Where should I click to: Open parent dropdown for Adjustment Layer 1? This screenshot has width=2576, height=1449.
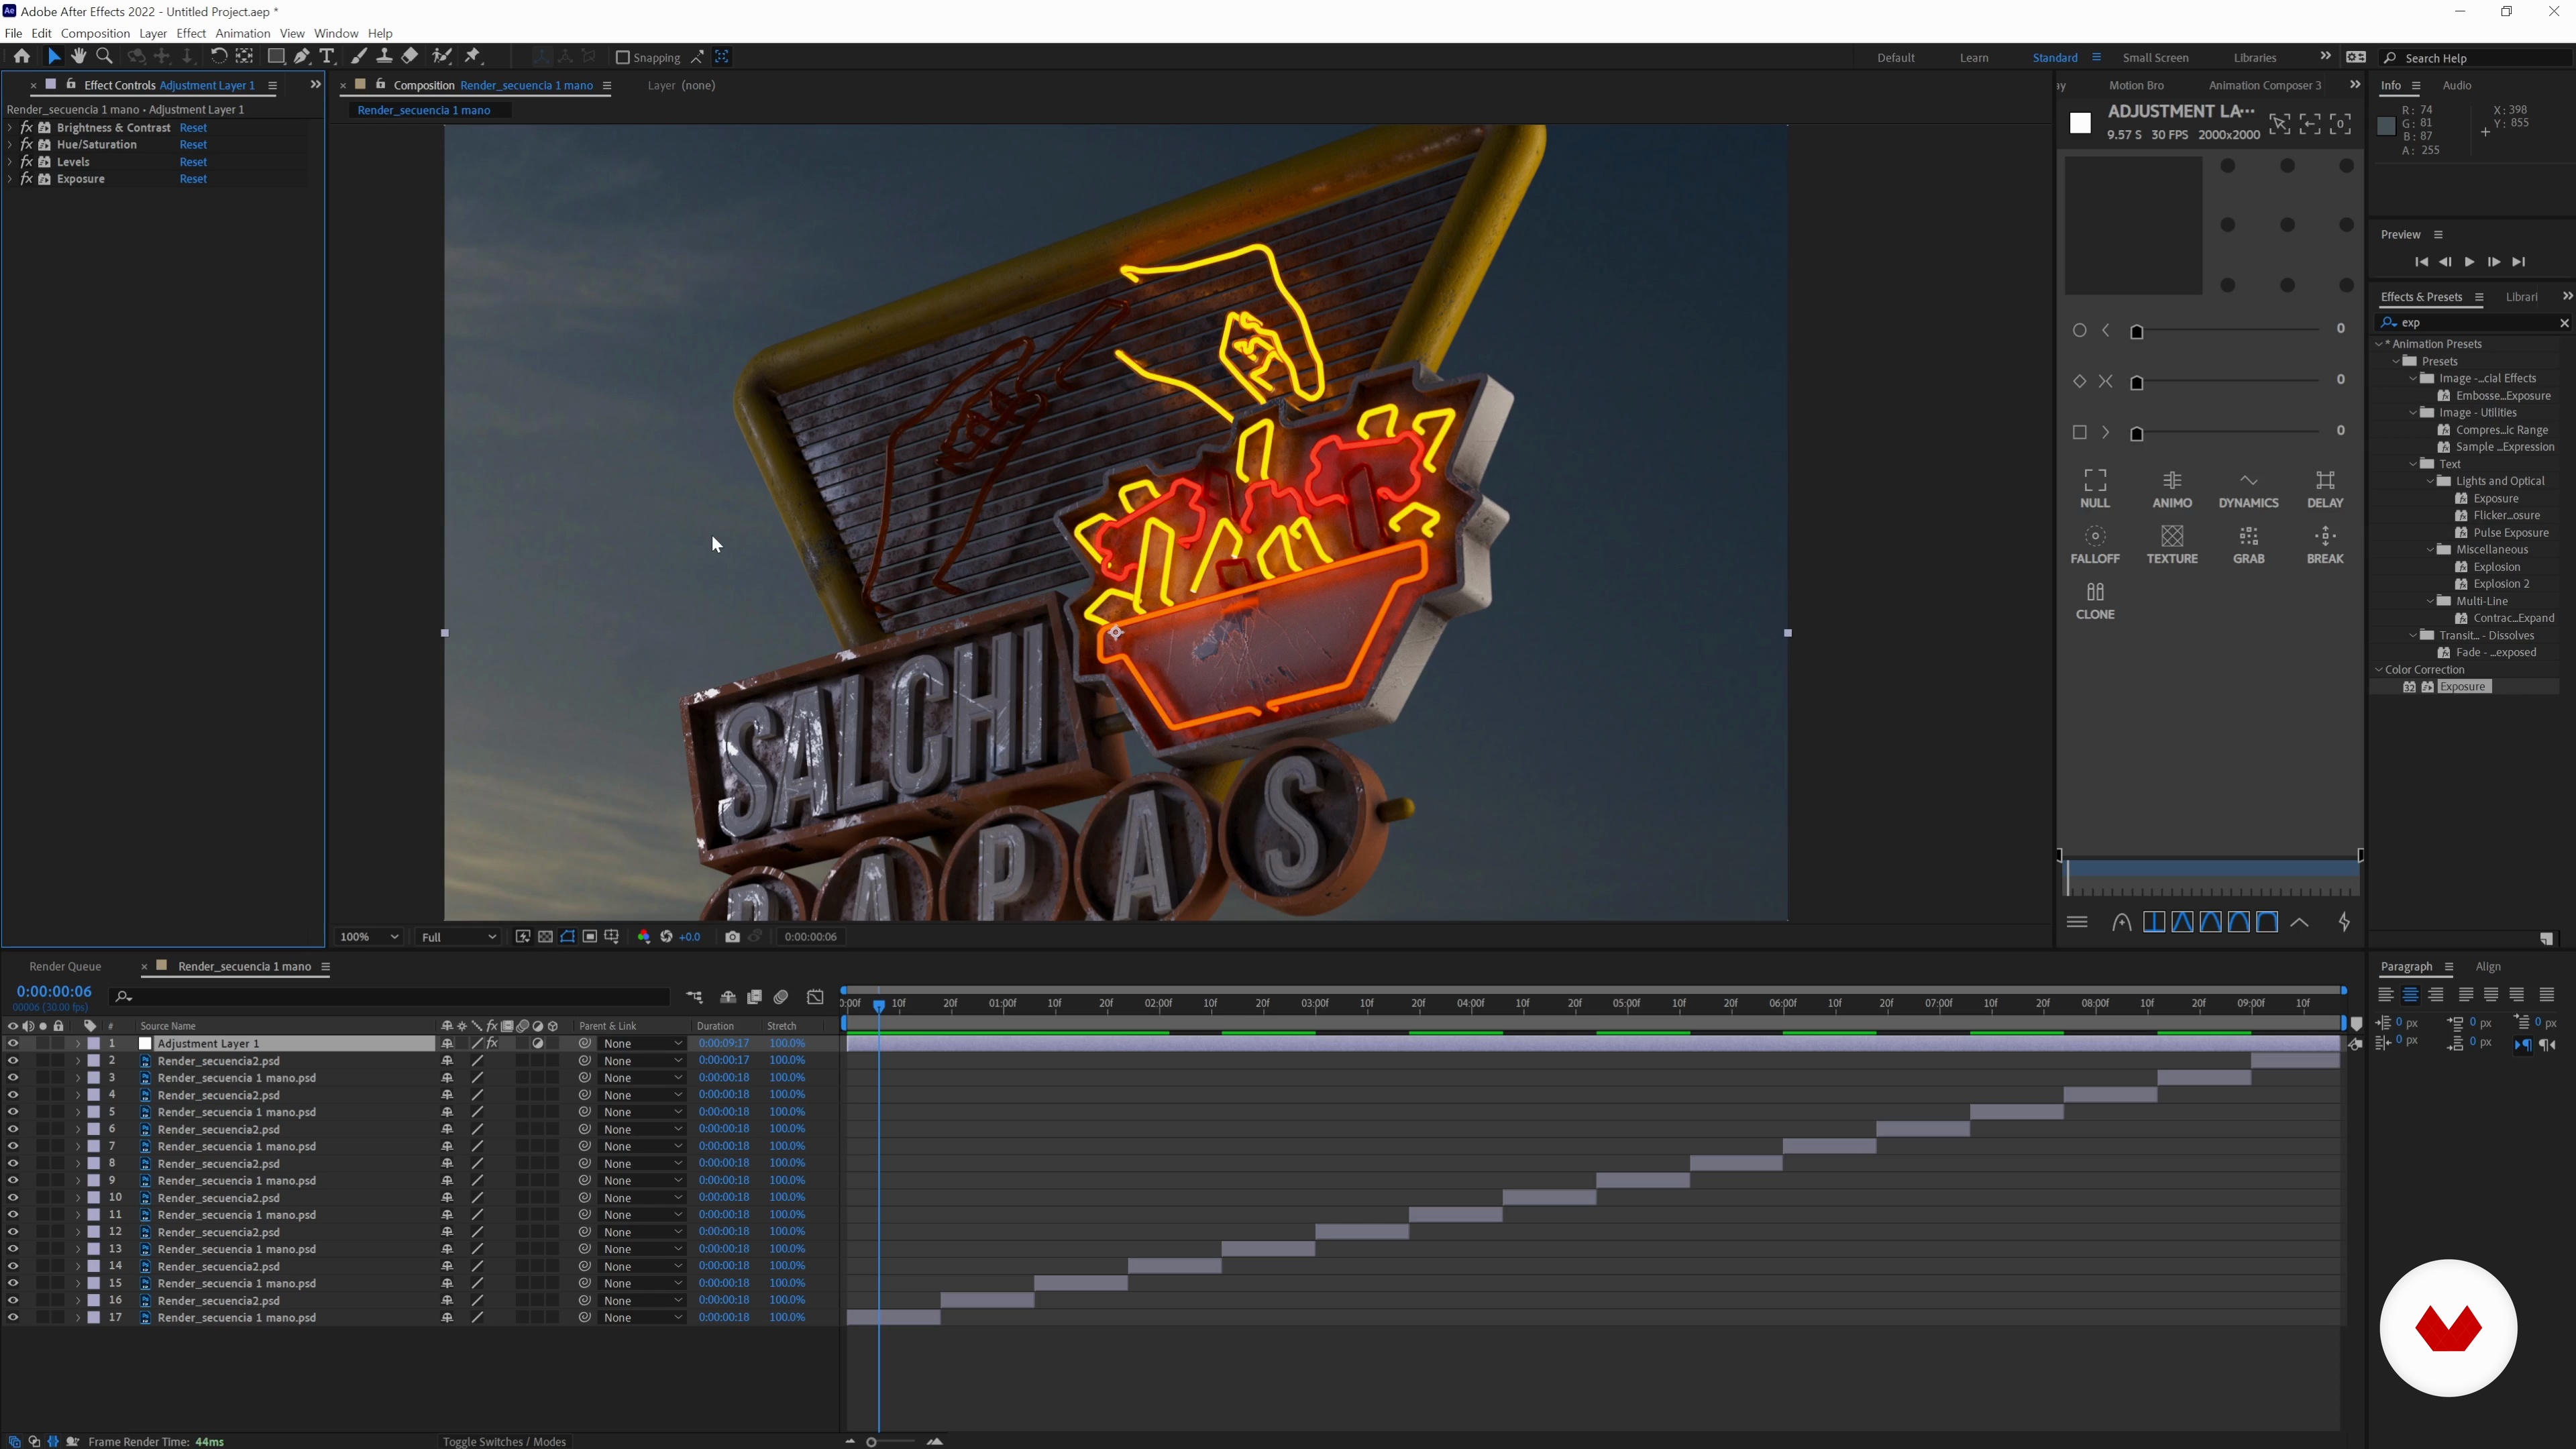click(642, 1043)
